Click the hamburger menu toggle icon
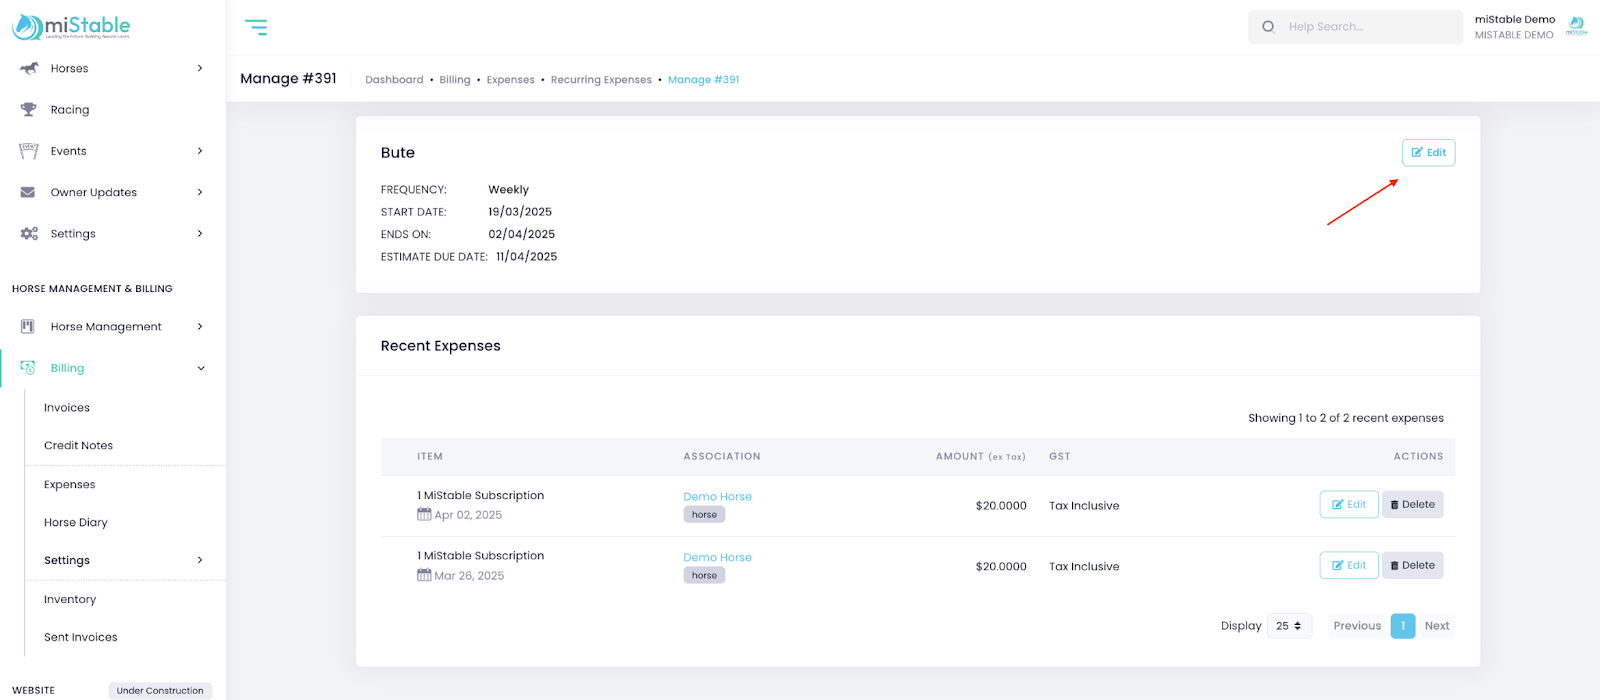Image resolution: width=1600 pixels, height=700 pixels. pos(256,27)
